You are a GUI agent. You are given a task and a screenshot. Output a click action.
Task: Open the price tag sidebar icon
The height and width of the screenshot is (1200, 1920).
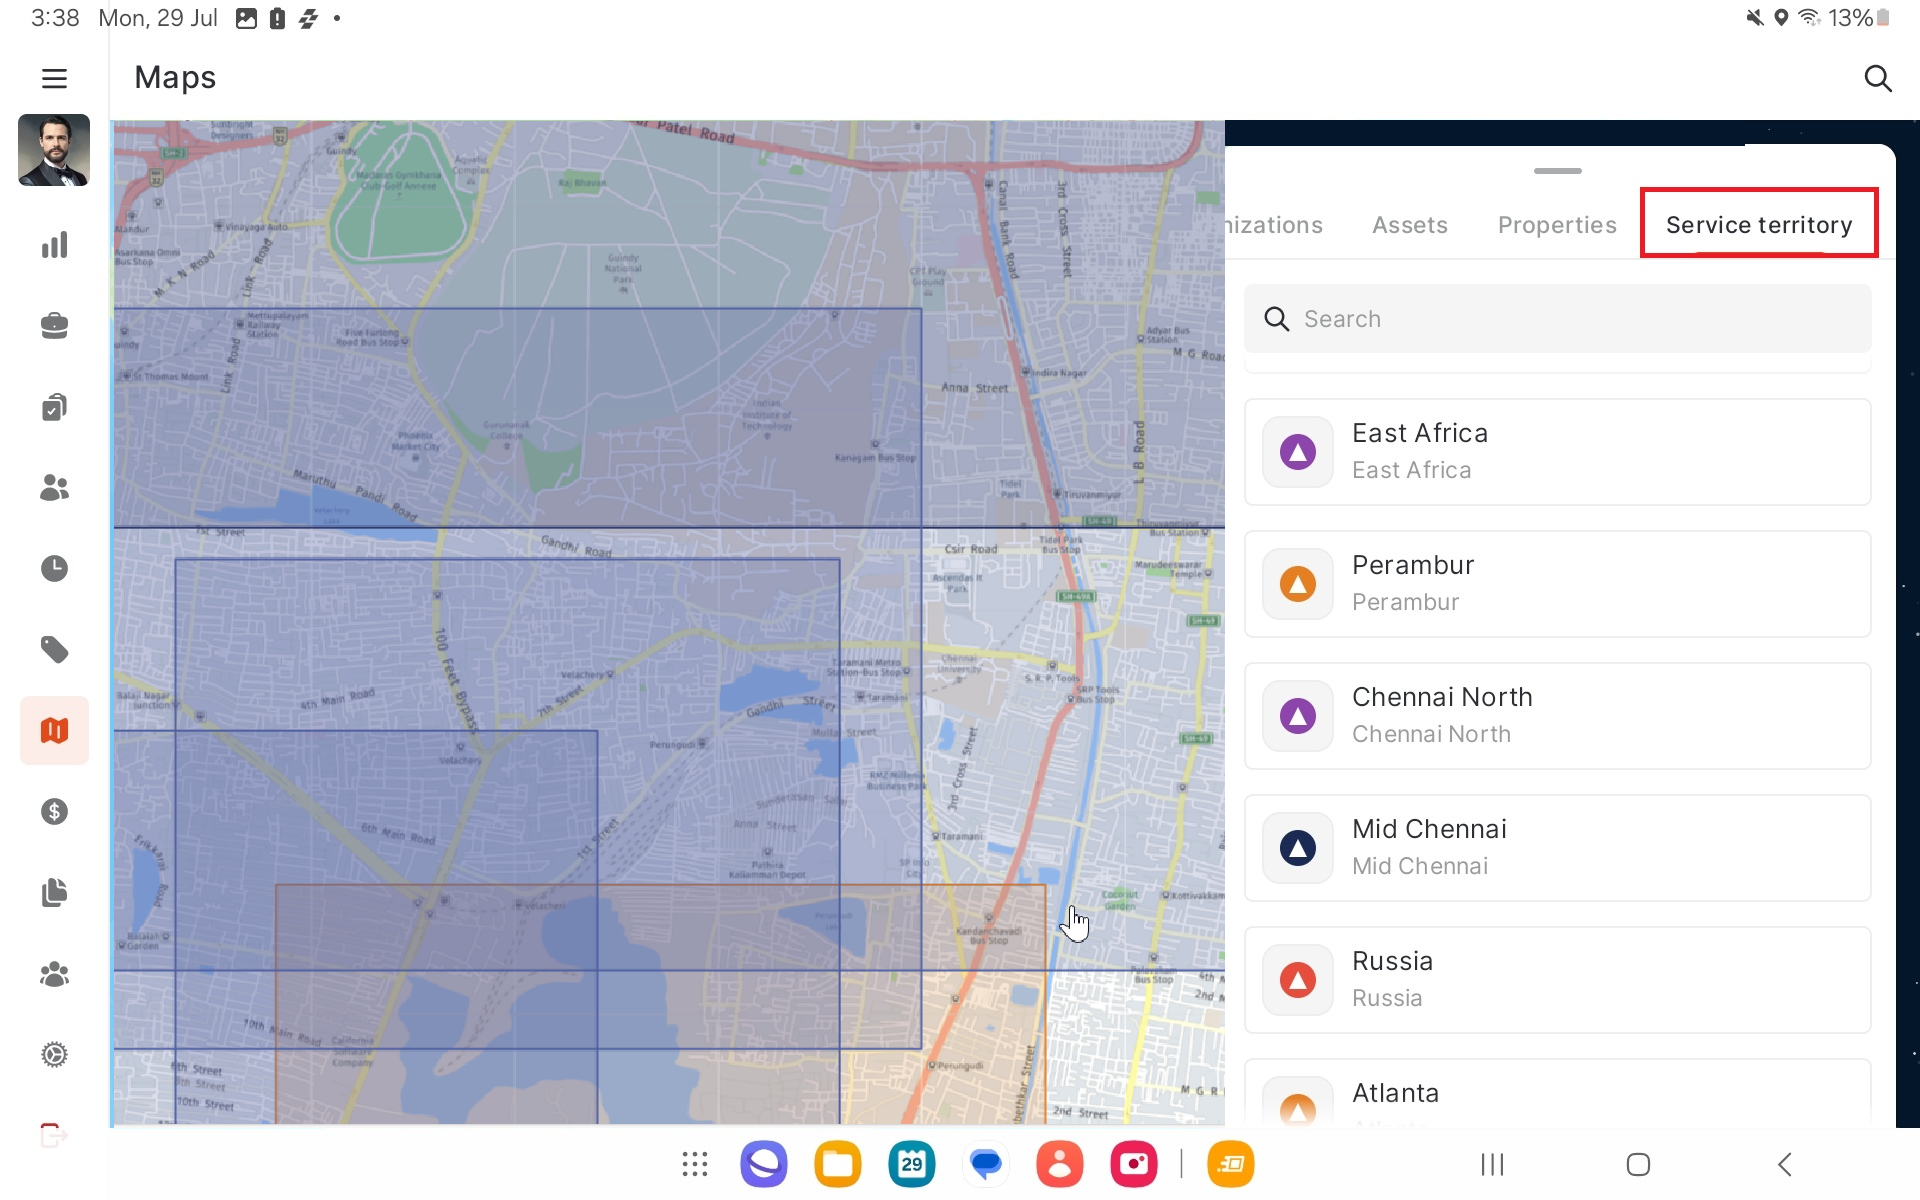tap(54, 650)
